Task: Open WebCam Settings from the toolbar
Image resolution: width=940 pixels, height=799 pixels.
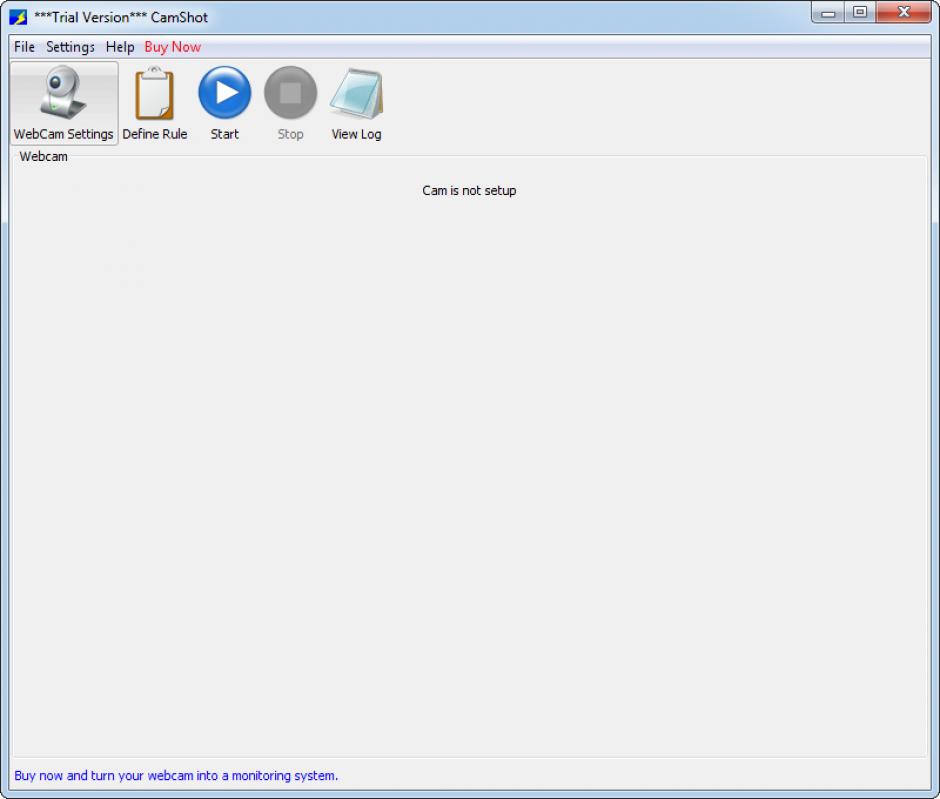Action: [64, 103]
